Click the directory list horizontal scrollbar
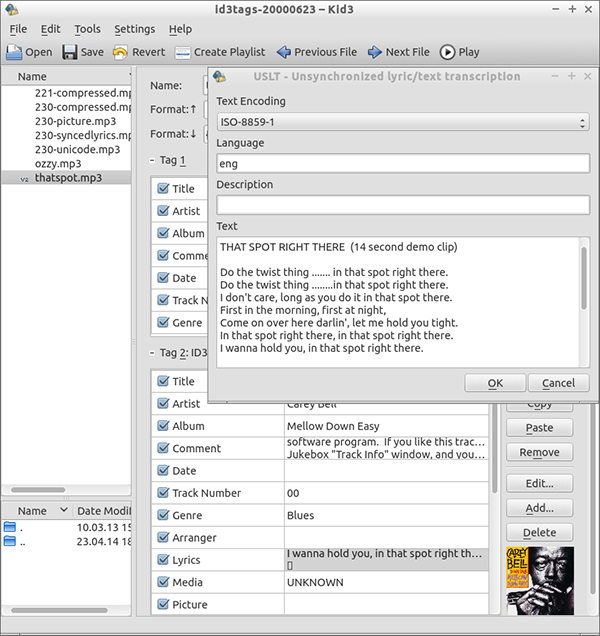The height and width of the screenshot is (636, 600). pos(59,610)
